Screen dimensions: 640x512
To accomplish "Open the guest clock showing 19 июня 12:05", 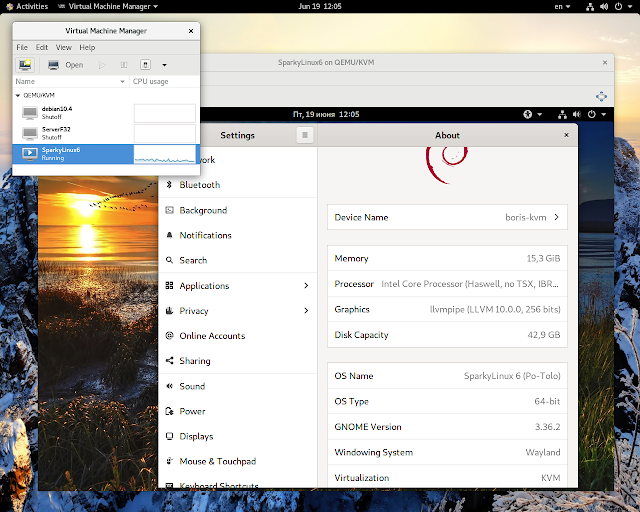I will click(x=326, y=114).
